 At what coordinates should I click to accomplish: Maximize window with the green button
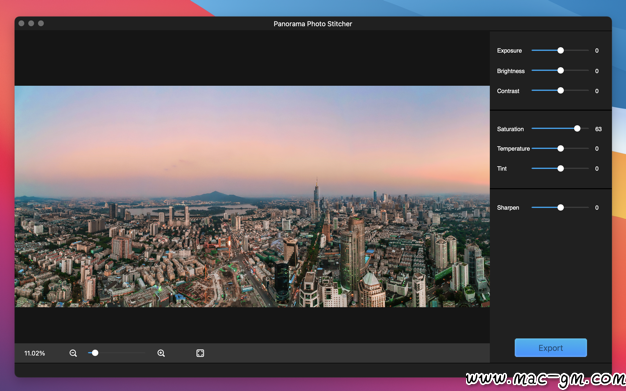click(41, 23)
